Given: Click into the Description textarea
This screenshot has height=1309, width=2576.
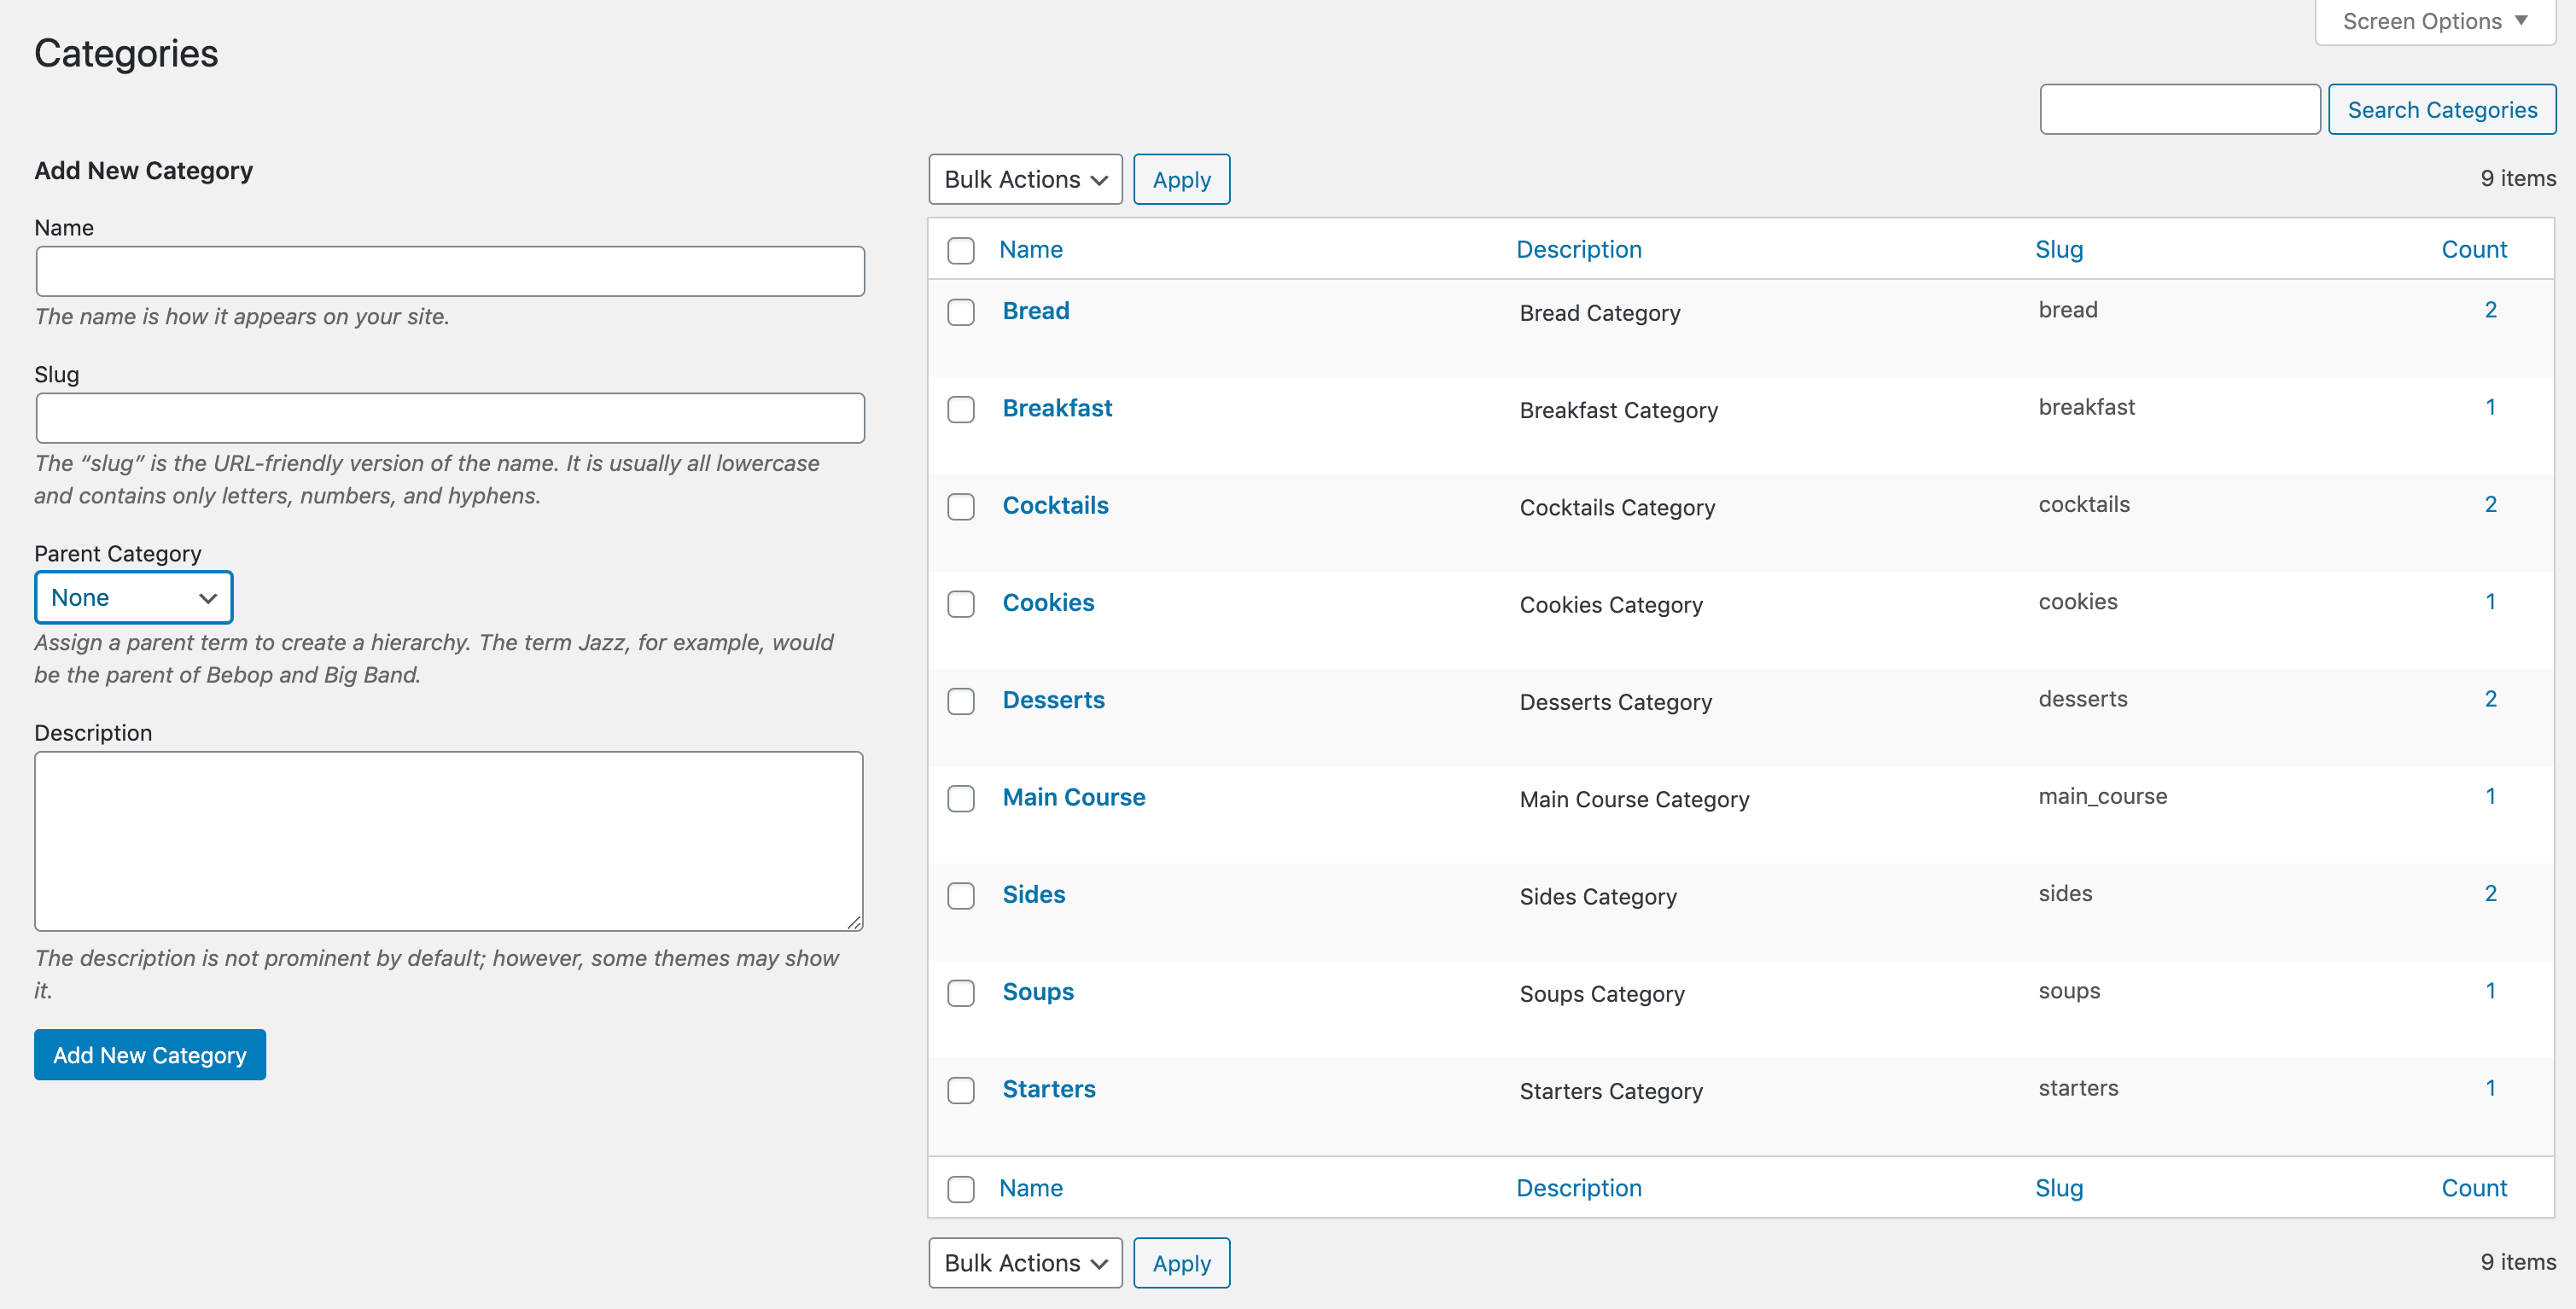Looking at the screenshot, I should [x=449, y=841].
